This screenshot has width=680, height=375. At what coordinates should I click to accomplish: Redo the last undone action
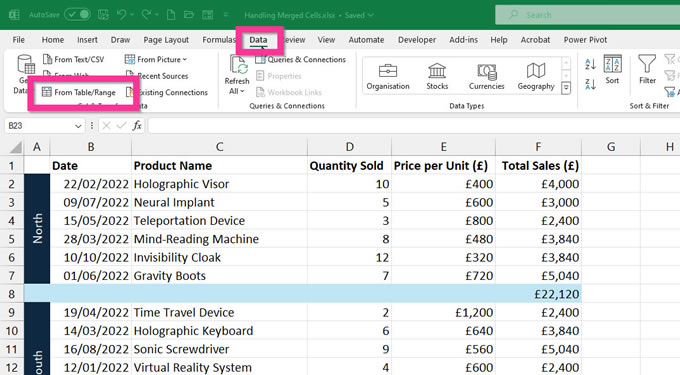[146, 15]
